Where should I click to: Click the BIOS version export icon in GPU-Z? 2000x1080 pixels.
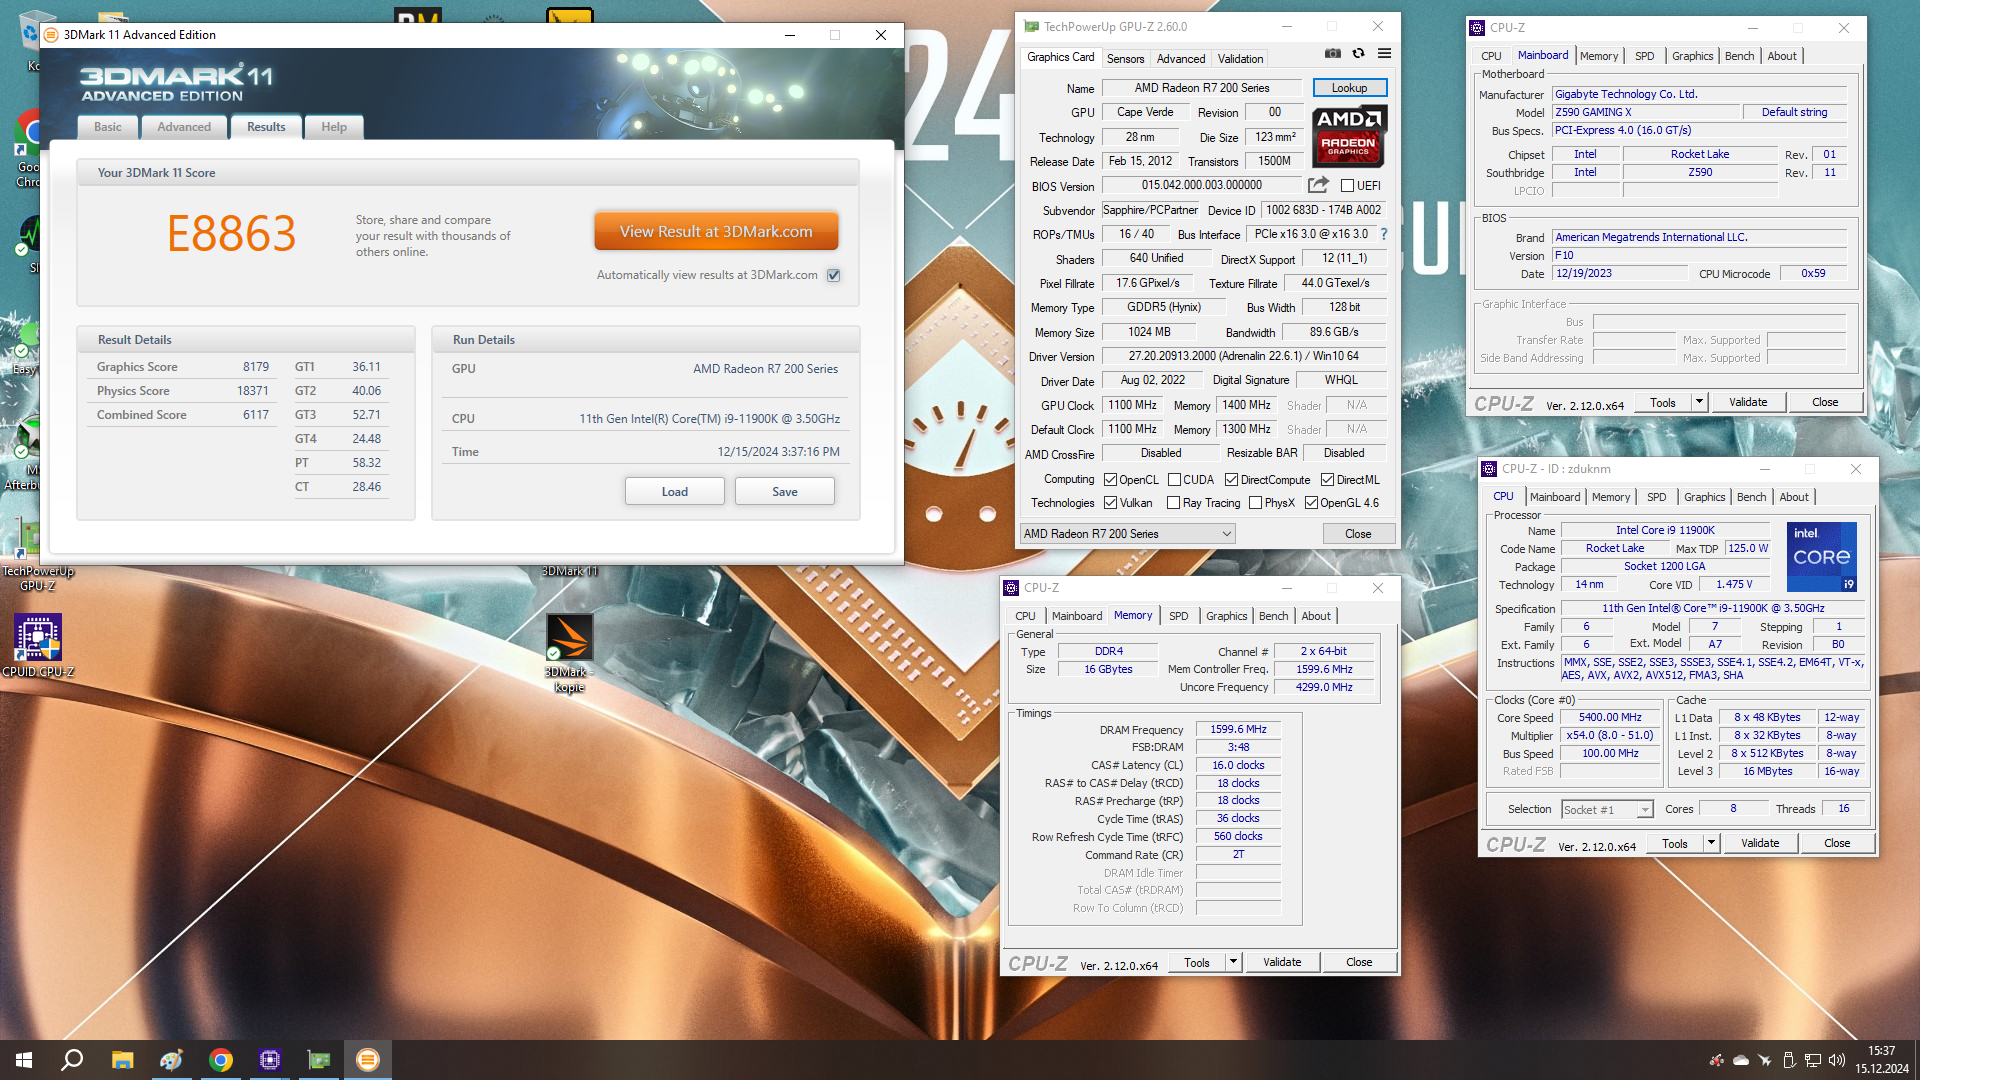tap(1318, 185)
